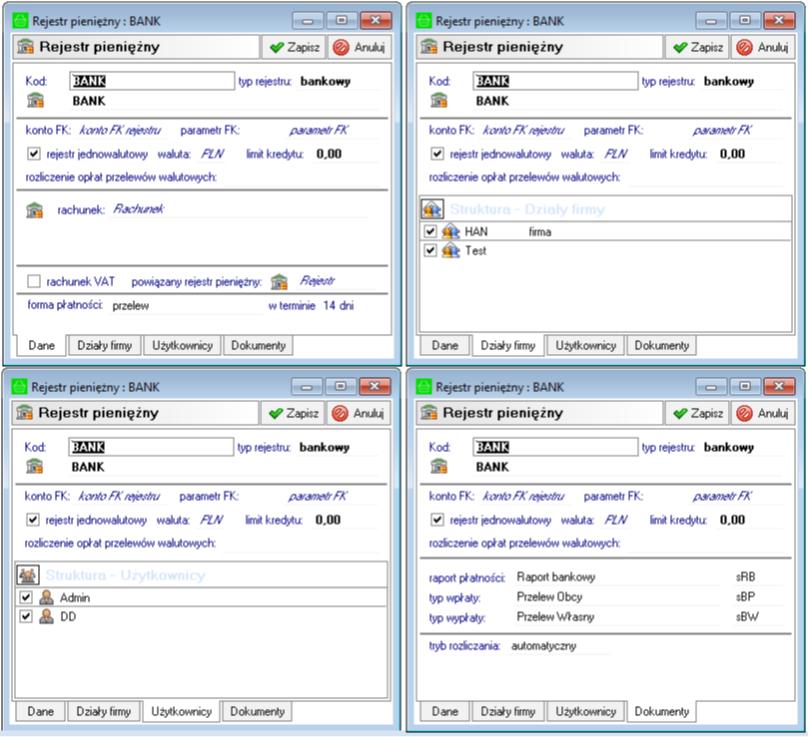
Task: Click the blue Rachunek link
Action: coord(138,210)
